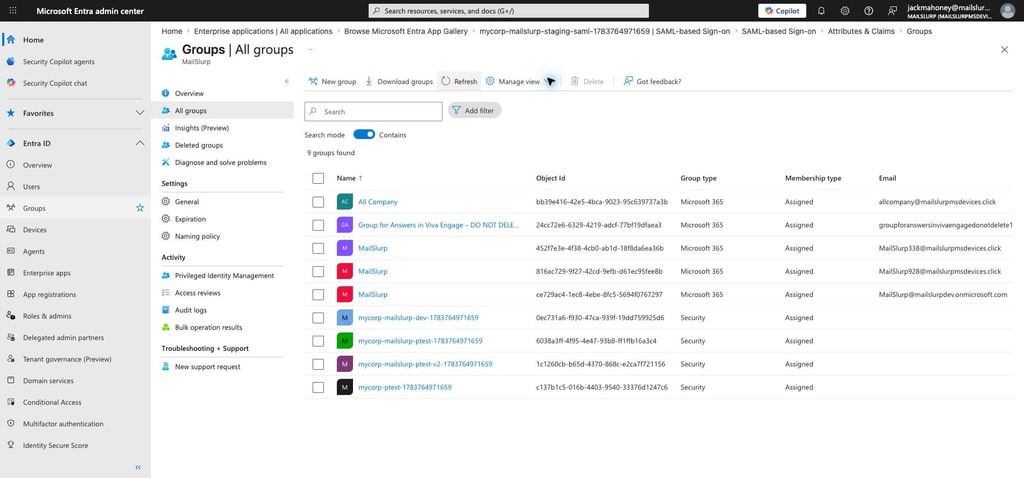Collapse the Groups blade menu chevron

click(x=287, y=82)
